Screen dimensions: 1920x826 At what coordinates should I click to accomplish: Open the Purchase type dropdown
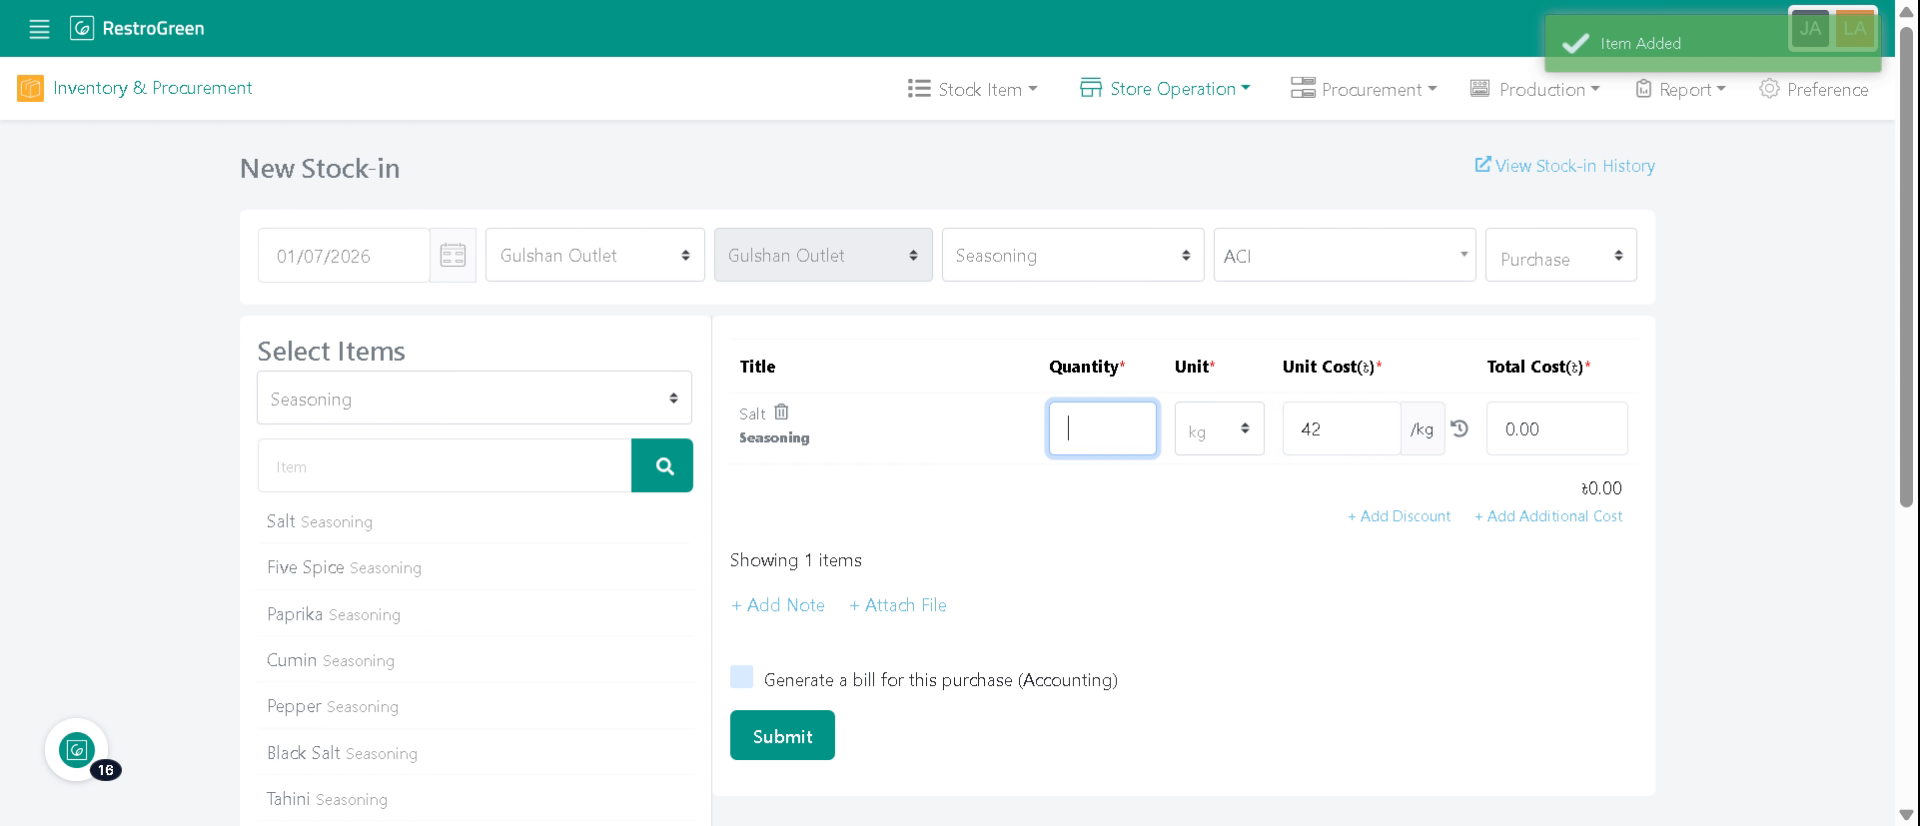tap(1561, 255)
